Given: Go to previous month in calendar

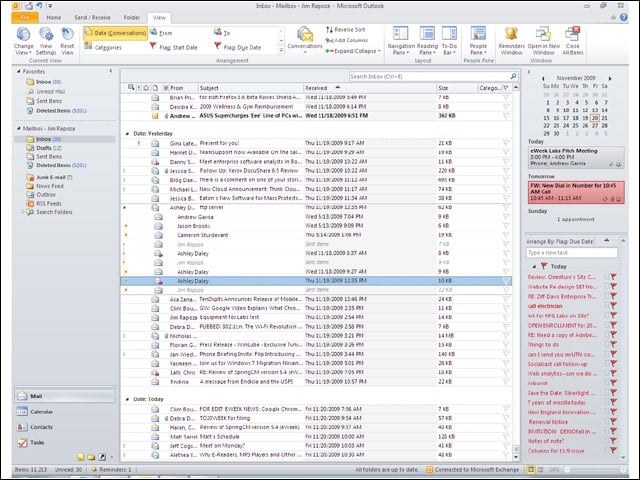Looking at the screenshot, I should tap(543, 78).
